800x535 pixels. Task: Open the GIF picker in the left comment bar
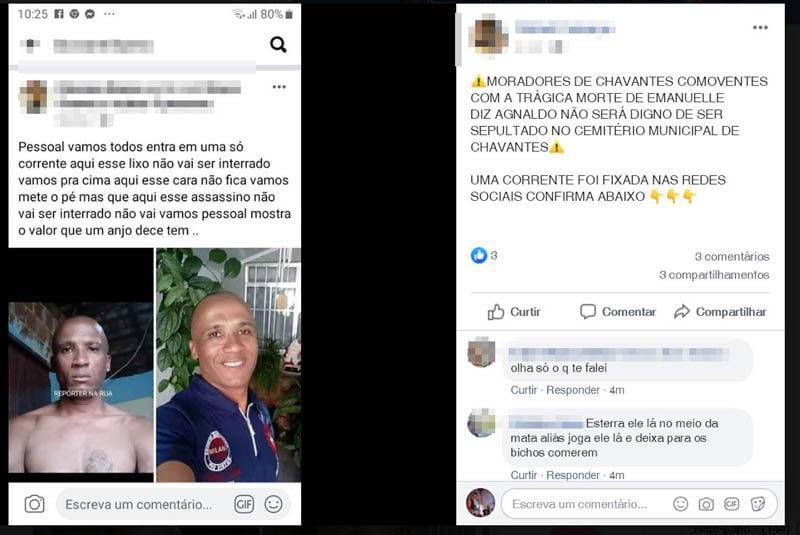click(x=244, y=504)
